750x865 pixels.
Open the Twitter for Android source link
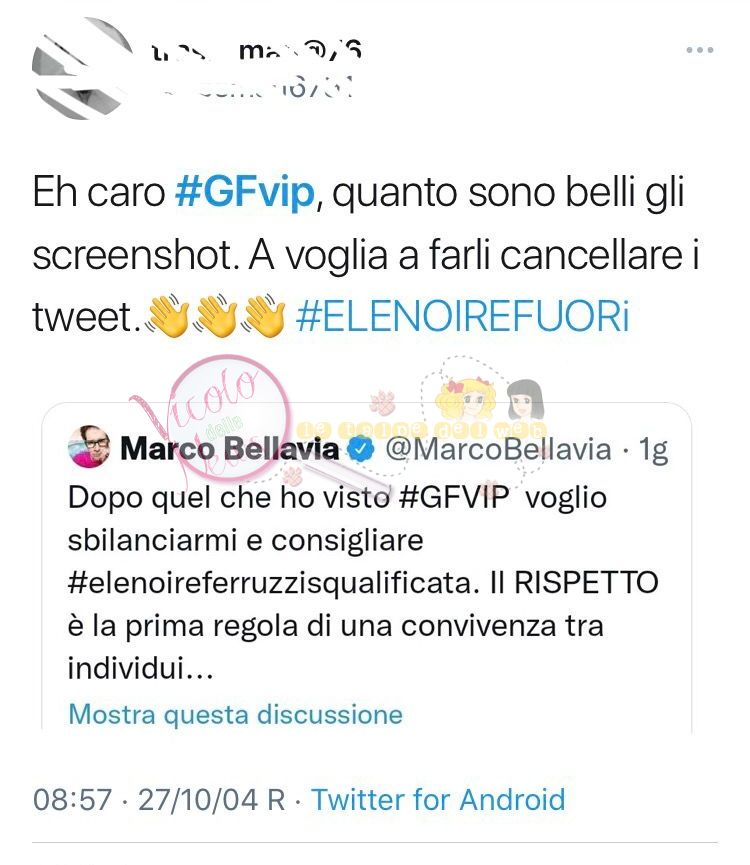coord(438,799)
